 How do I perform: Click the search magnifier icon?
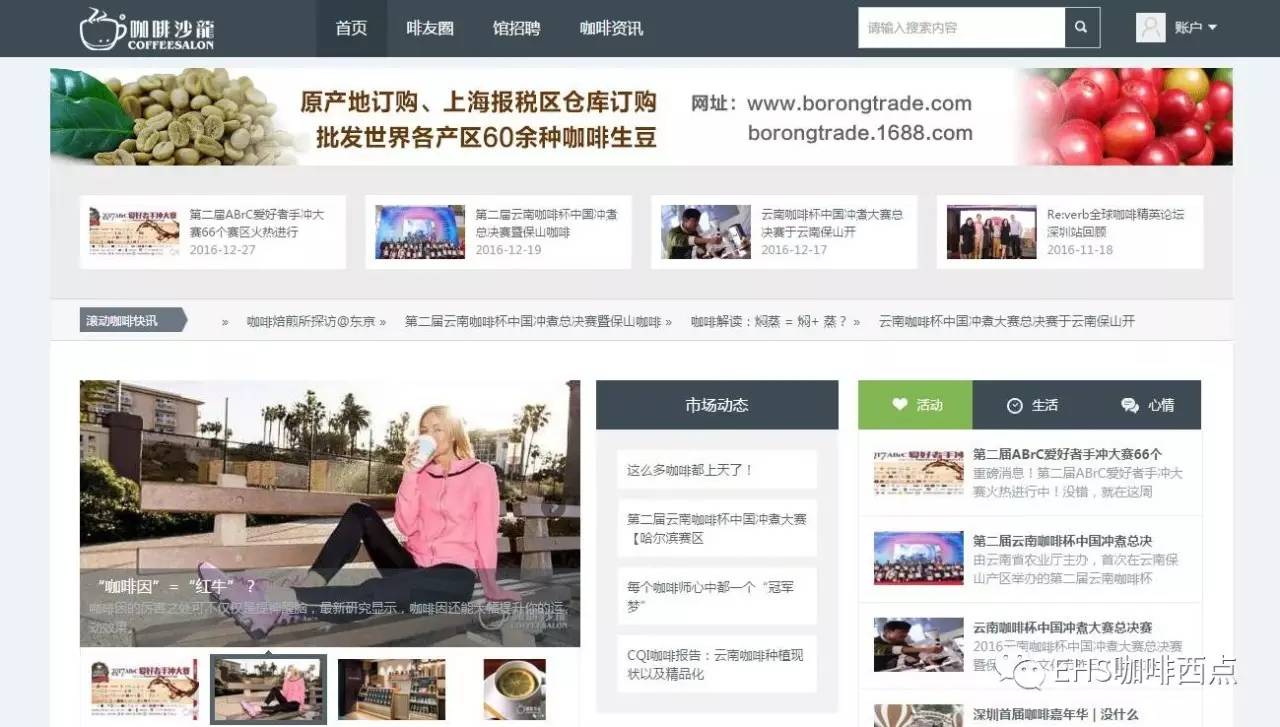[x=1082, y=28]
